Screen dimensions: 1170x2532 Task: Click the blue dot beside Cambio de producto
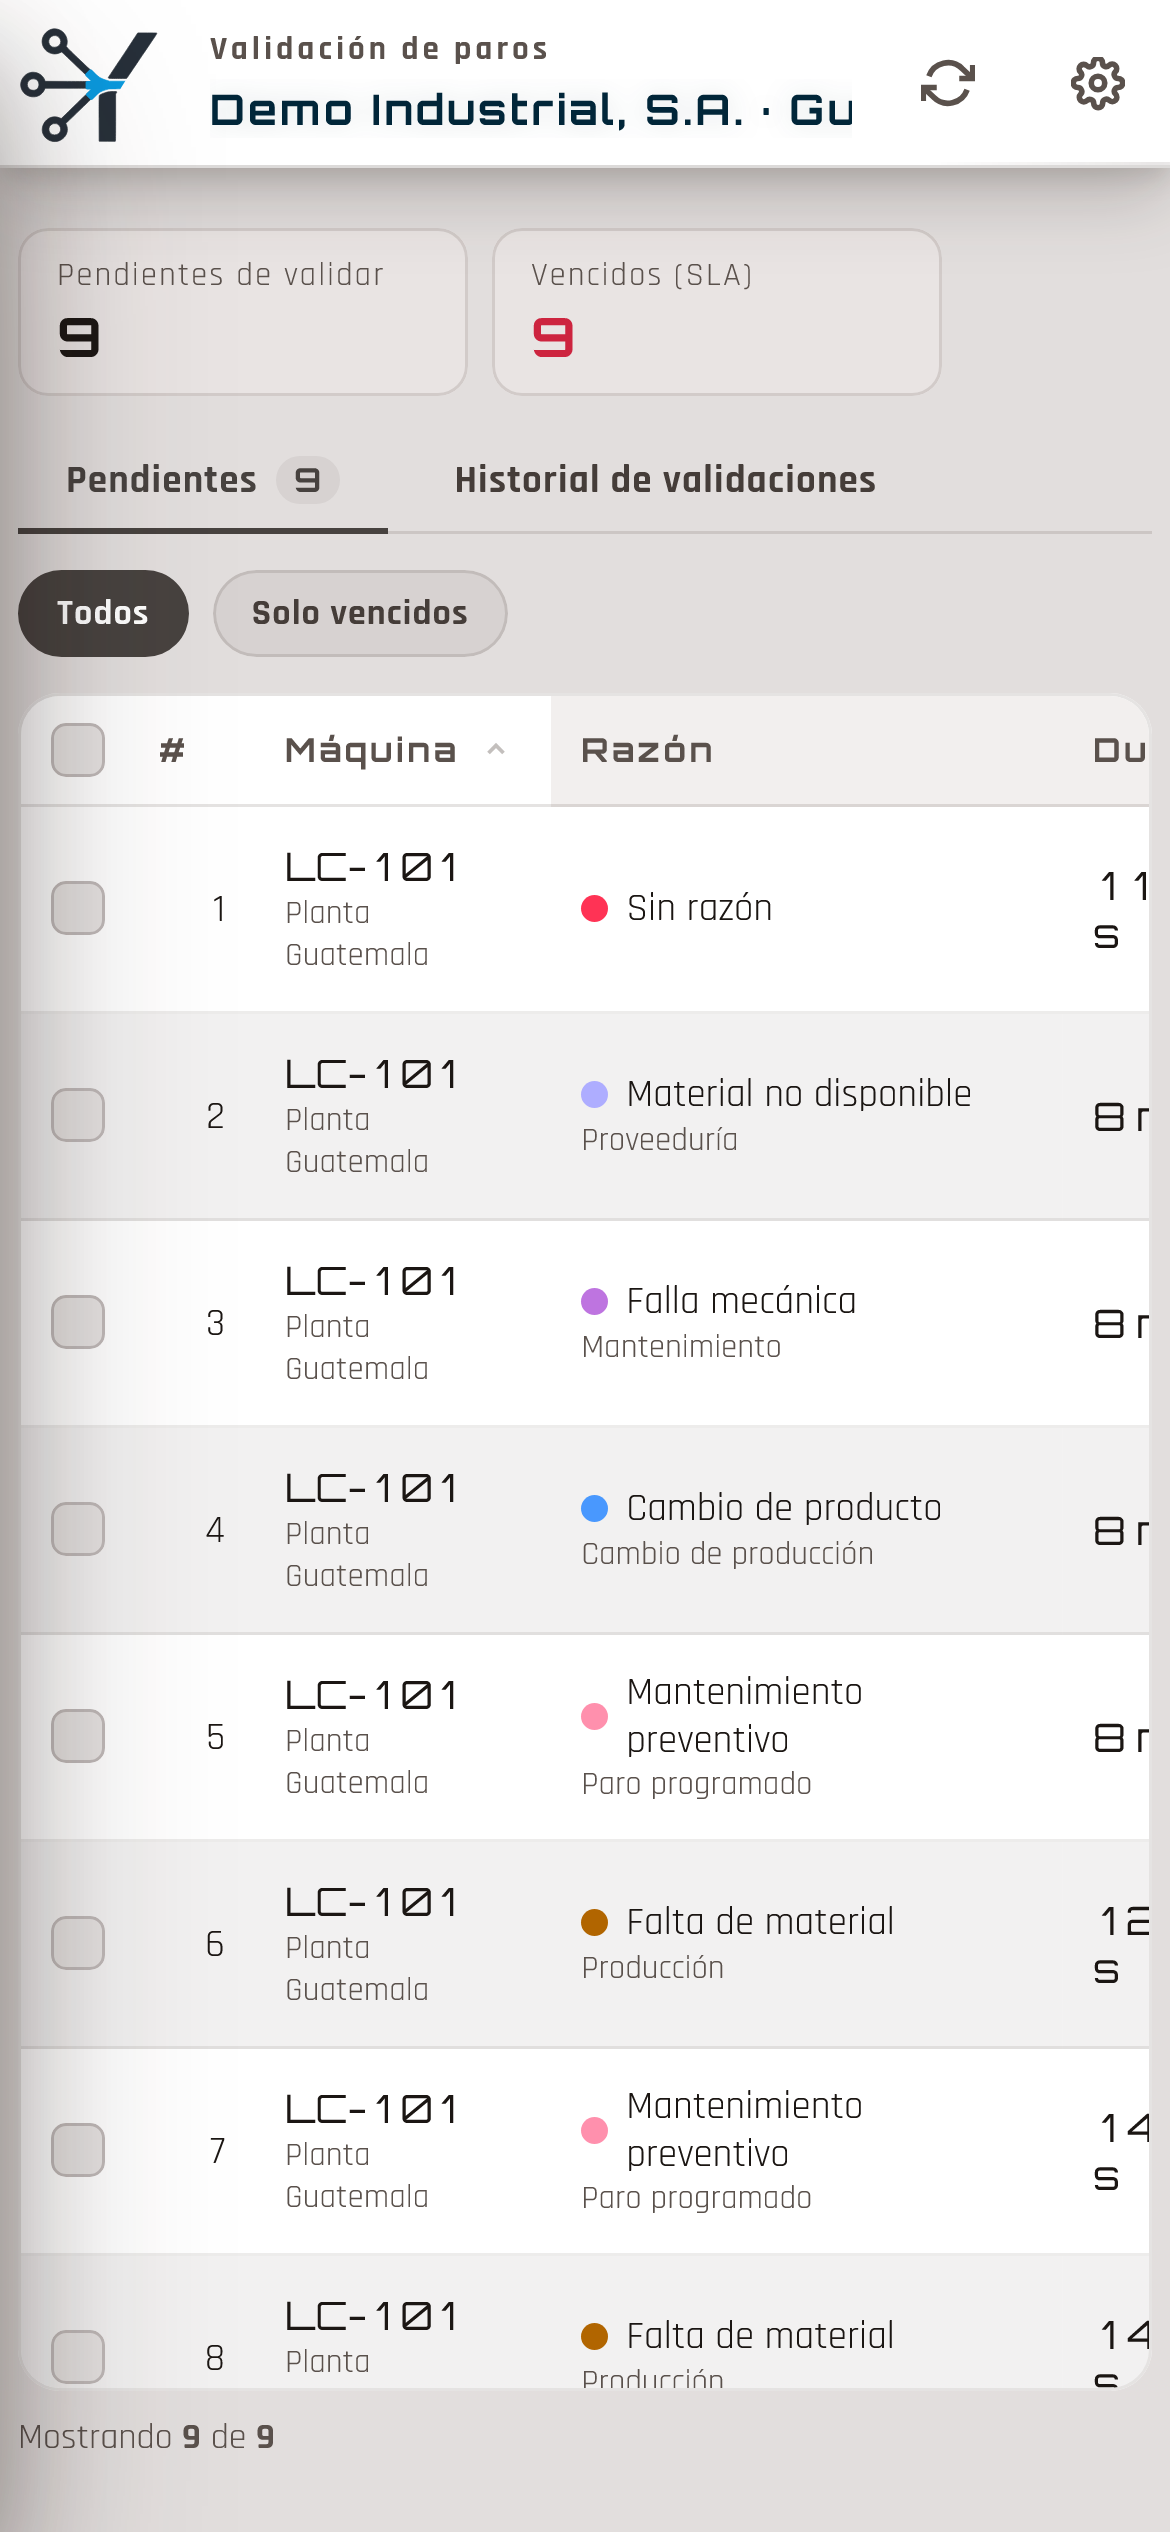point(594,1508)
